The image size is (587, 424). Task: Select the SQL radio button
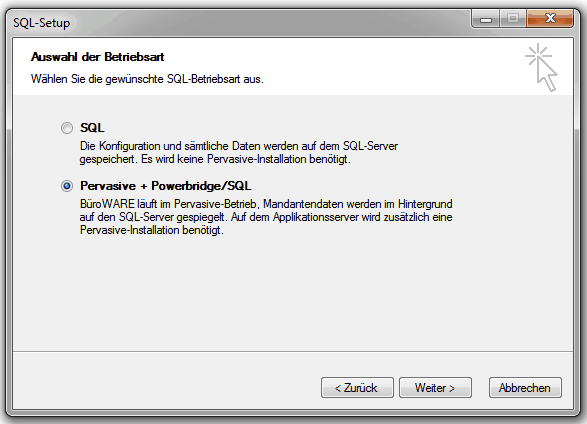pos(67,128)
